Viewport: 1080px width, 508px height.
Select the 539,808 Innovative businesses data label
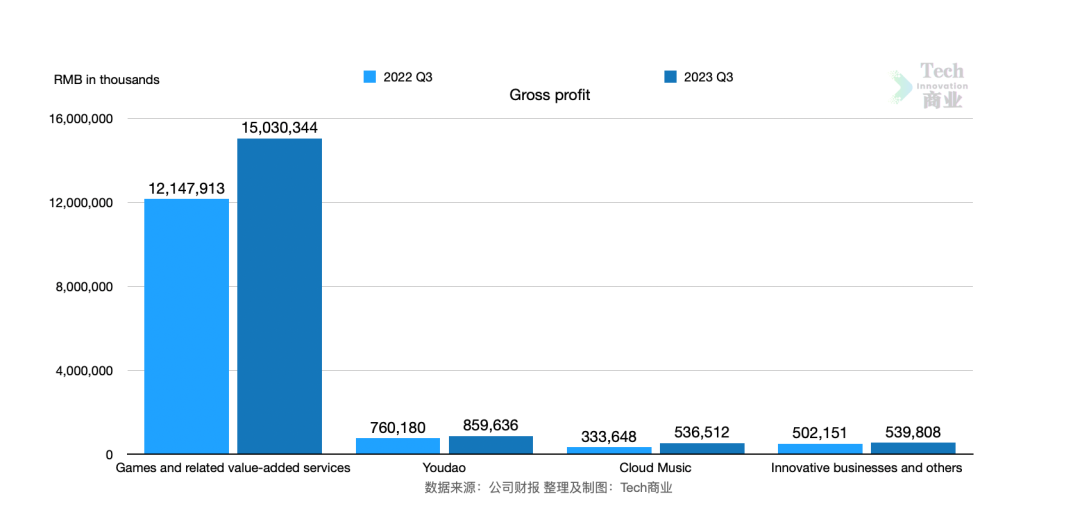[913, 432]
